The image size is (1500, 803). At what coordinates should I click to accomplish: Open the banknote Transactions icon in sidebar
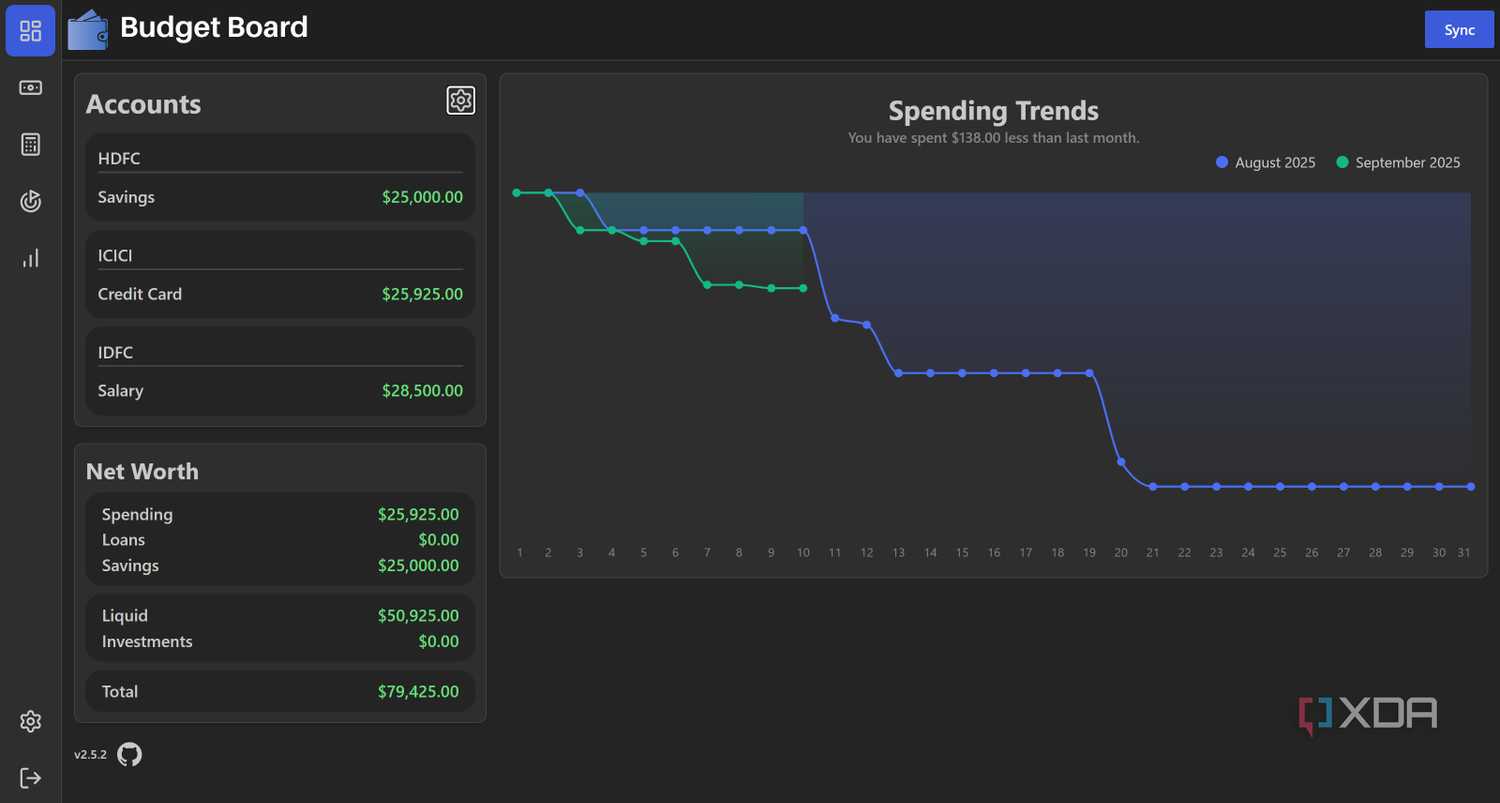[30, 88]
